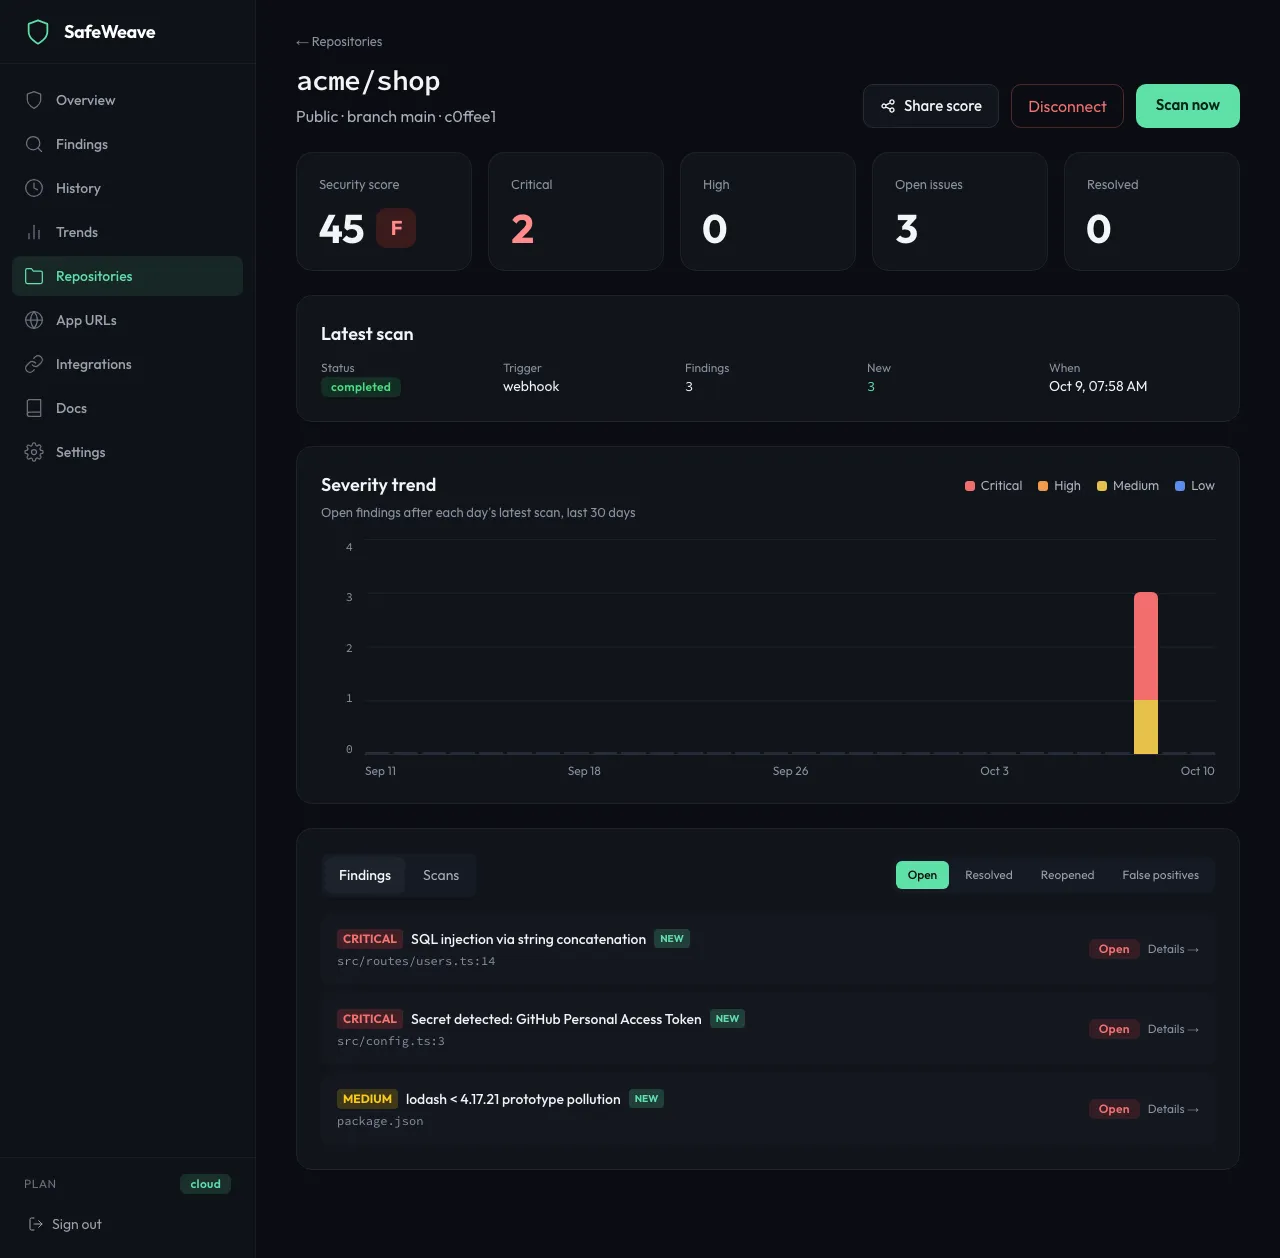Click the Open status badge for SQL injection
This screenshot has height=1258, width=1280.
pyautogui.click(x=1114, y=949)
